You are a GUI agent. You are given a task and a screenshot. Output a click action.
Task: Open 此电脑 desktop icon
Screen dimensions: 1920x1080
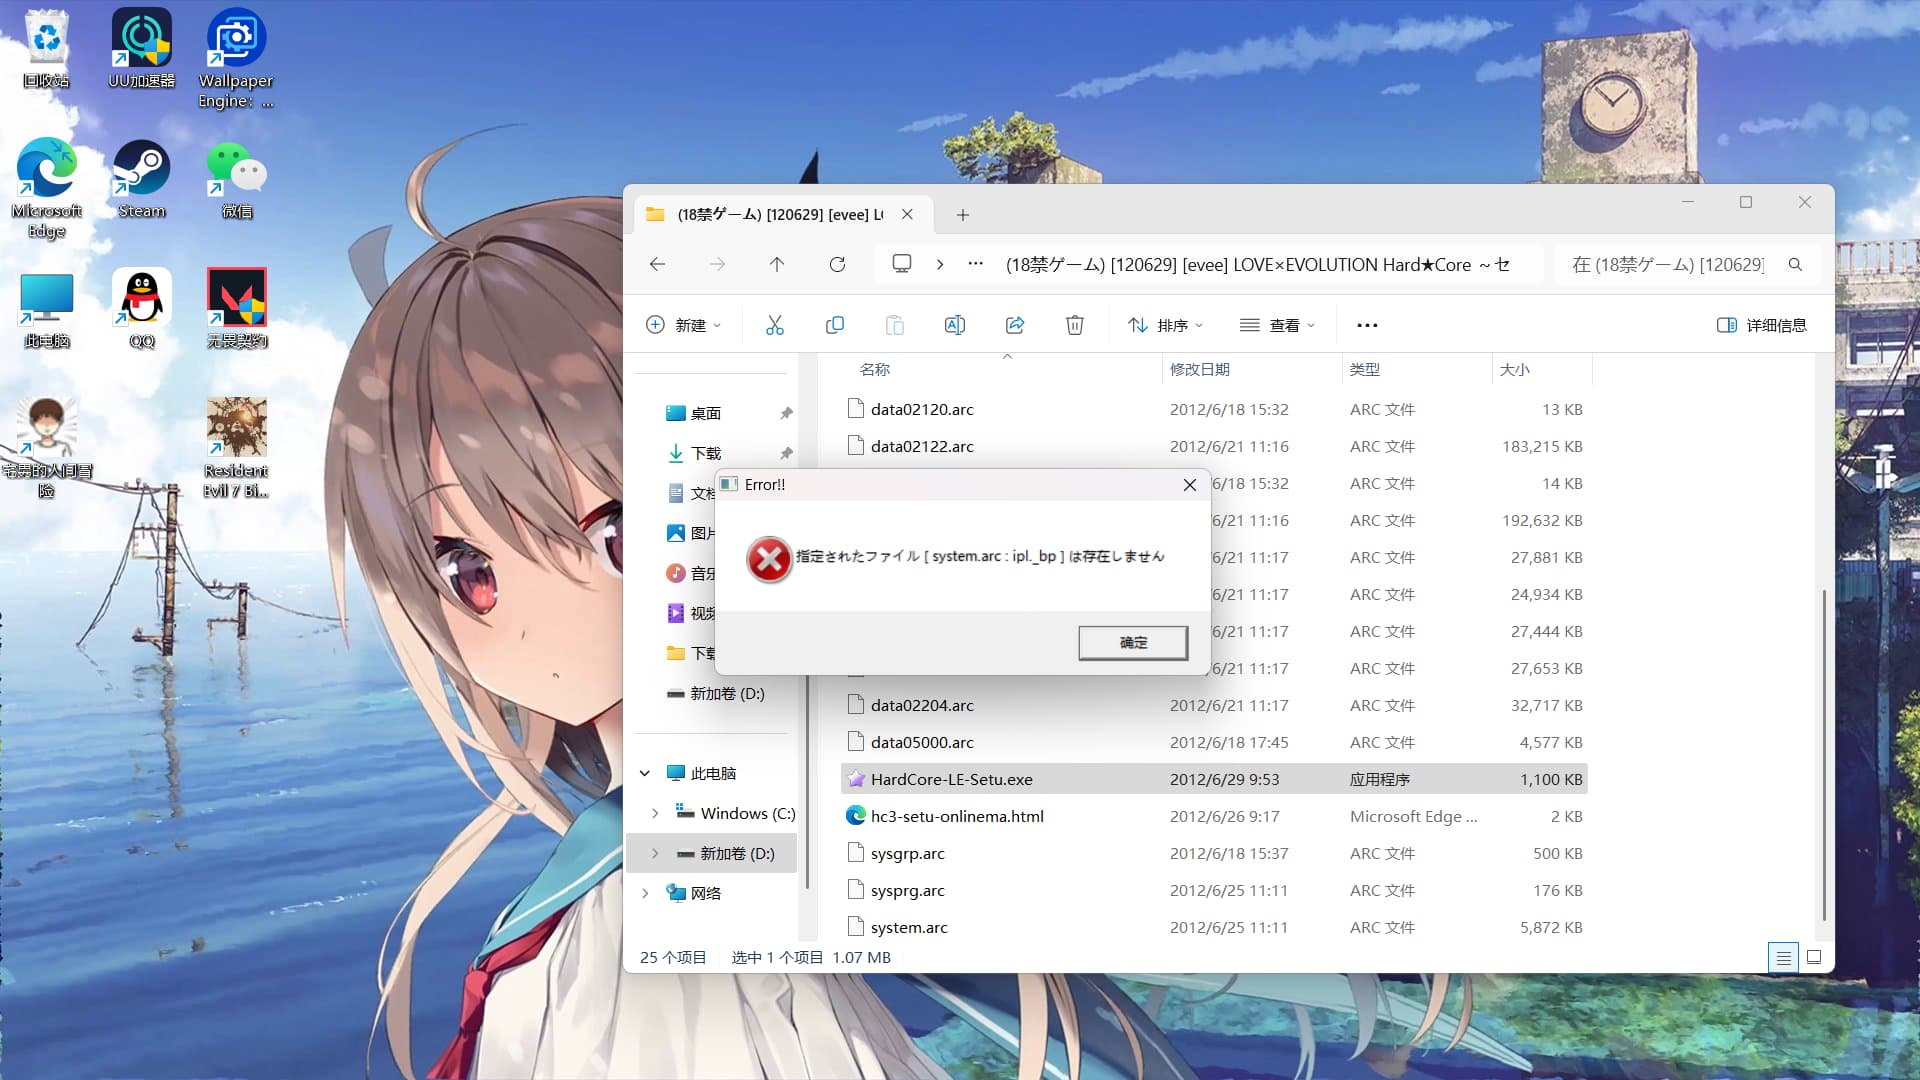(46, 310)
